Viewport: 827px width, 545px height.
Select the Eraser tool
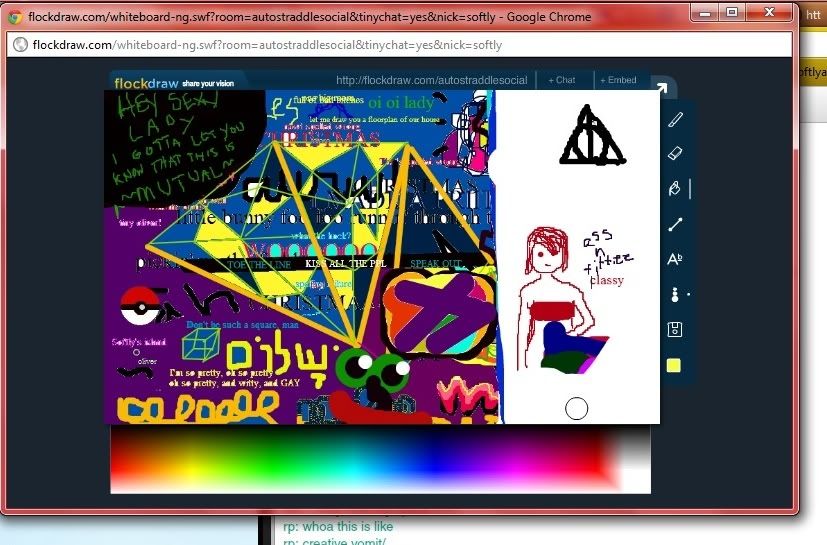coord(675,154)
